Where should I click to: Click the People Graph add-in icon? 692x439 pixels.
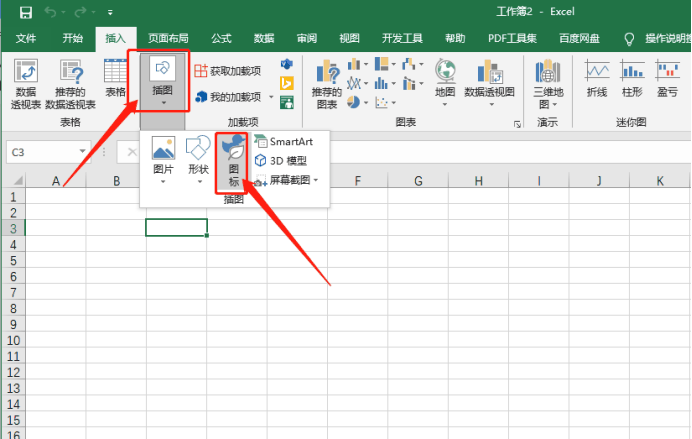pyautogui.click(x=287, y=103)
